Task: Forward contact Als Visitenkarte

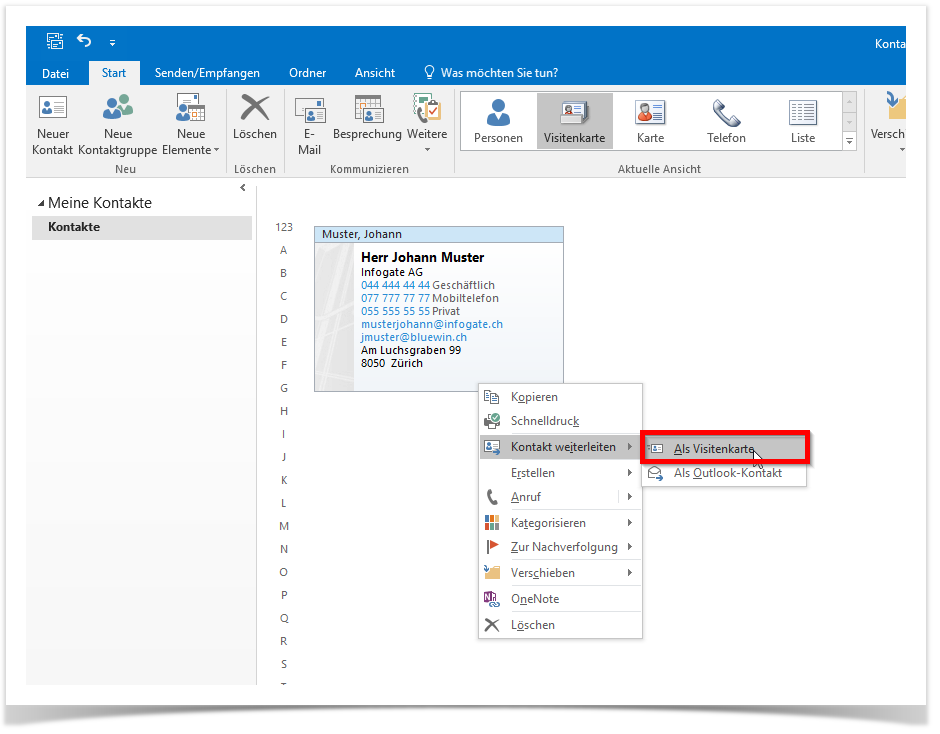Action: 725,449
